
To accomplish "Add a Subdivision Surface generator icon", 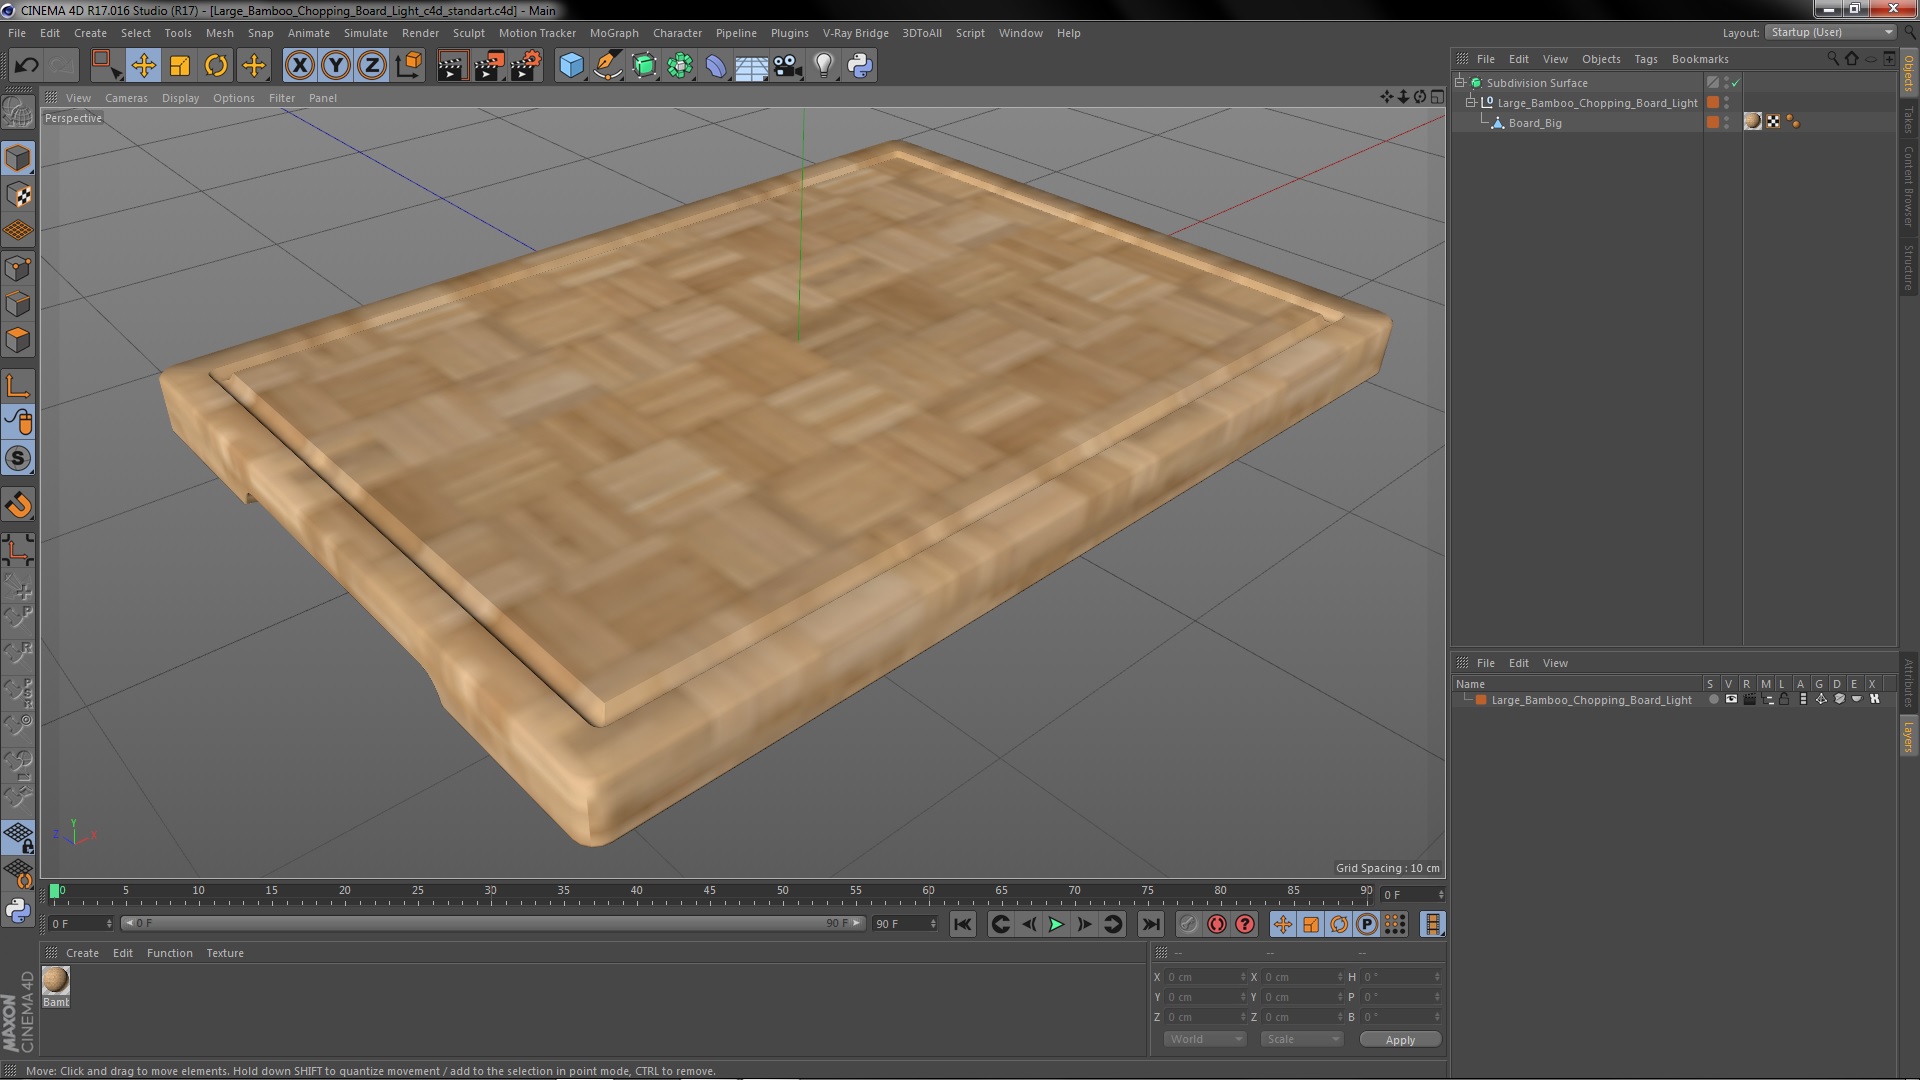I will coord(644,66).
